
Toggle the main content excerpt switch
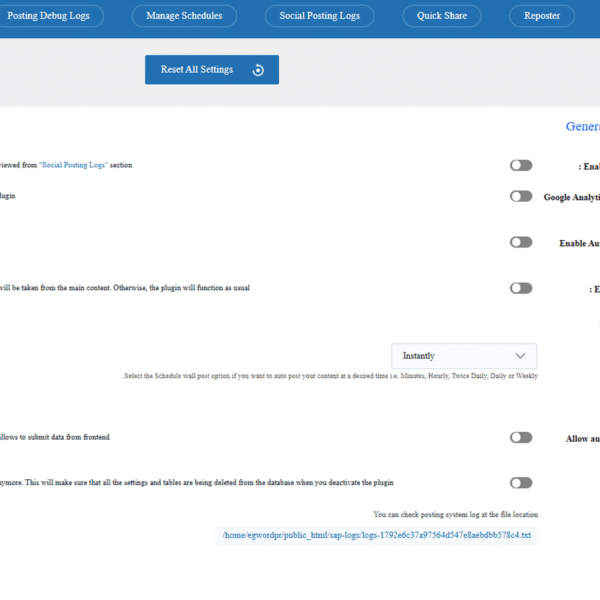521,288
